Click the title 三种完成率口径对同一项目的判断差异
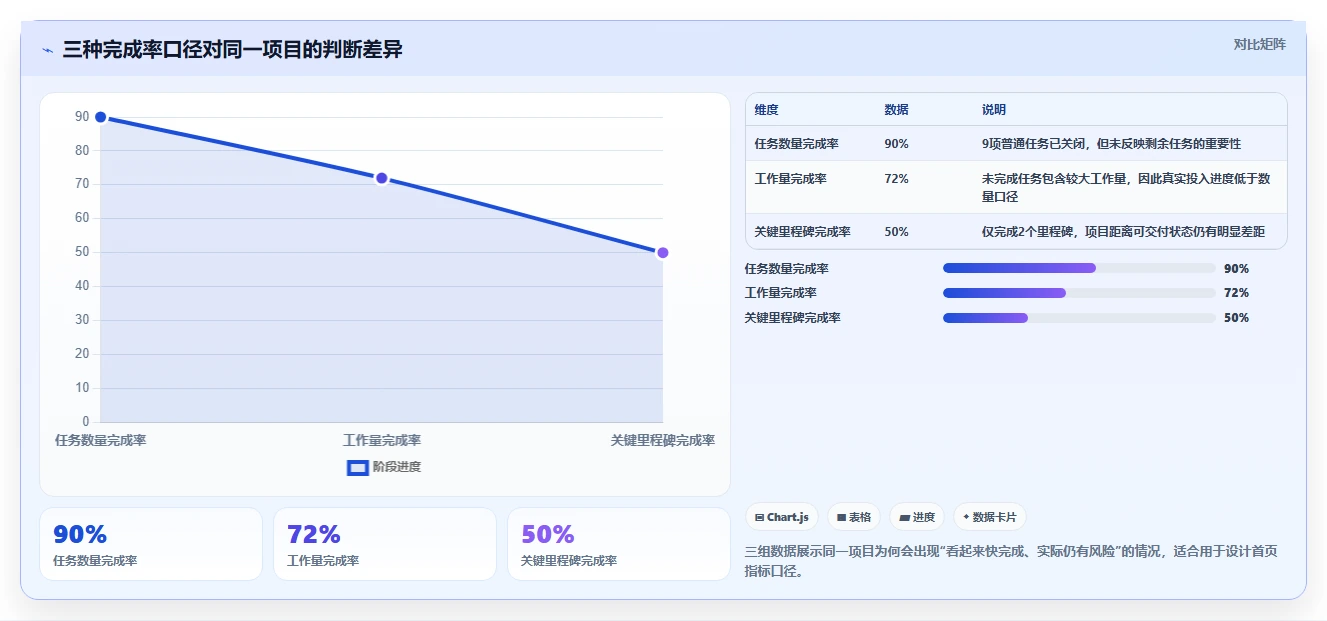1327x621 pixels. coord(232,49)
